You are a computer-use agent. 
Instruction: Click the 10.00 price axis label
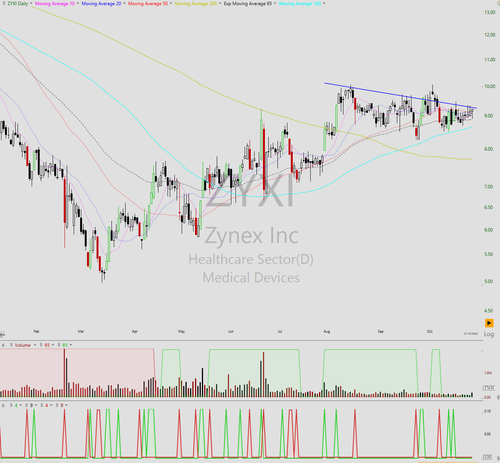[x=490, y=86]
